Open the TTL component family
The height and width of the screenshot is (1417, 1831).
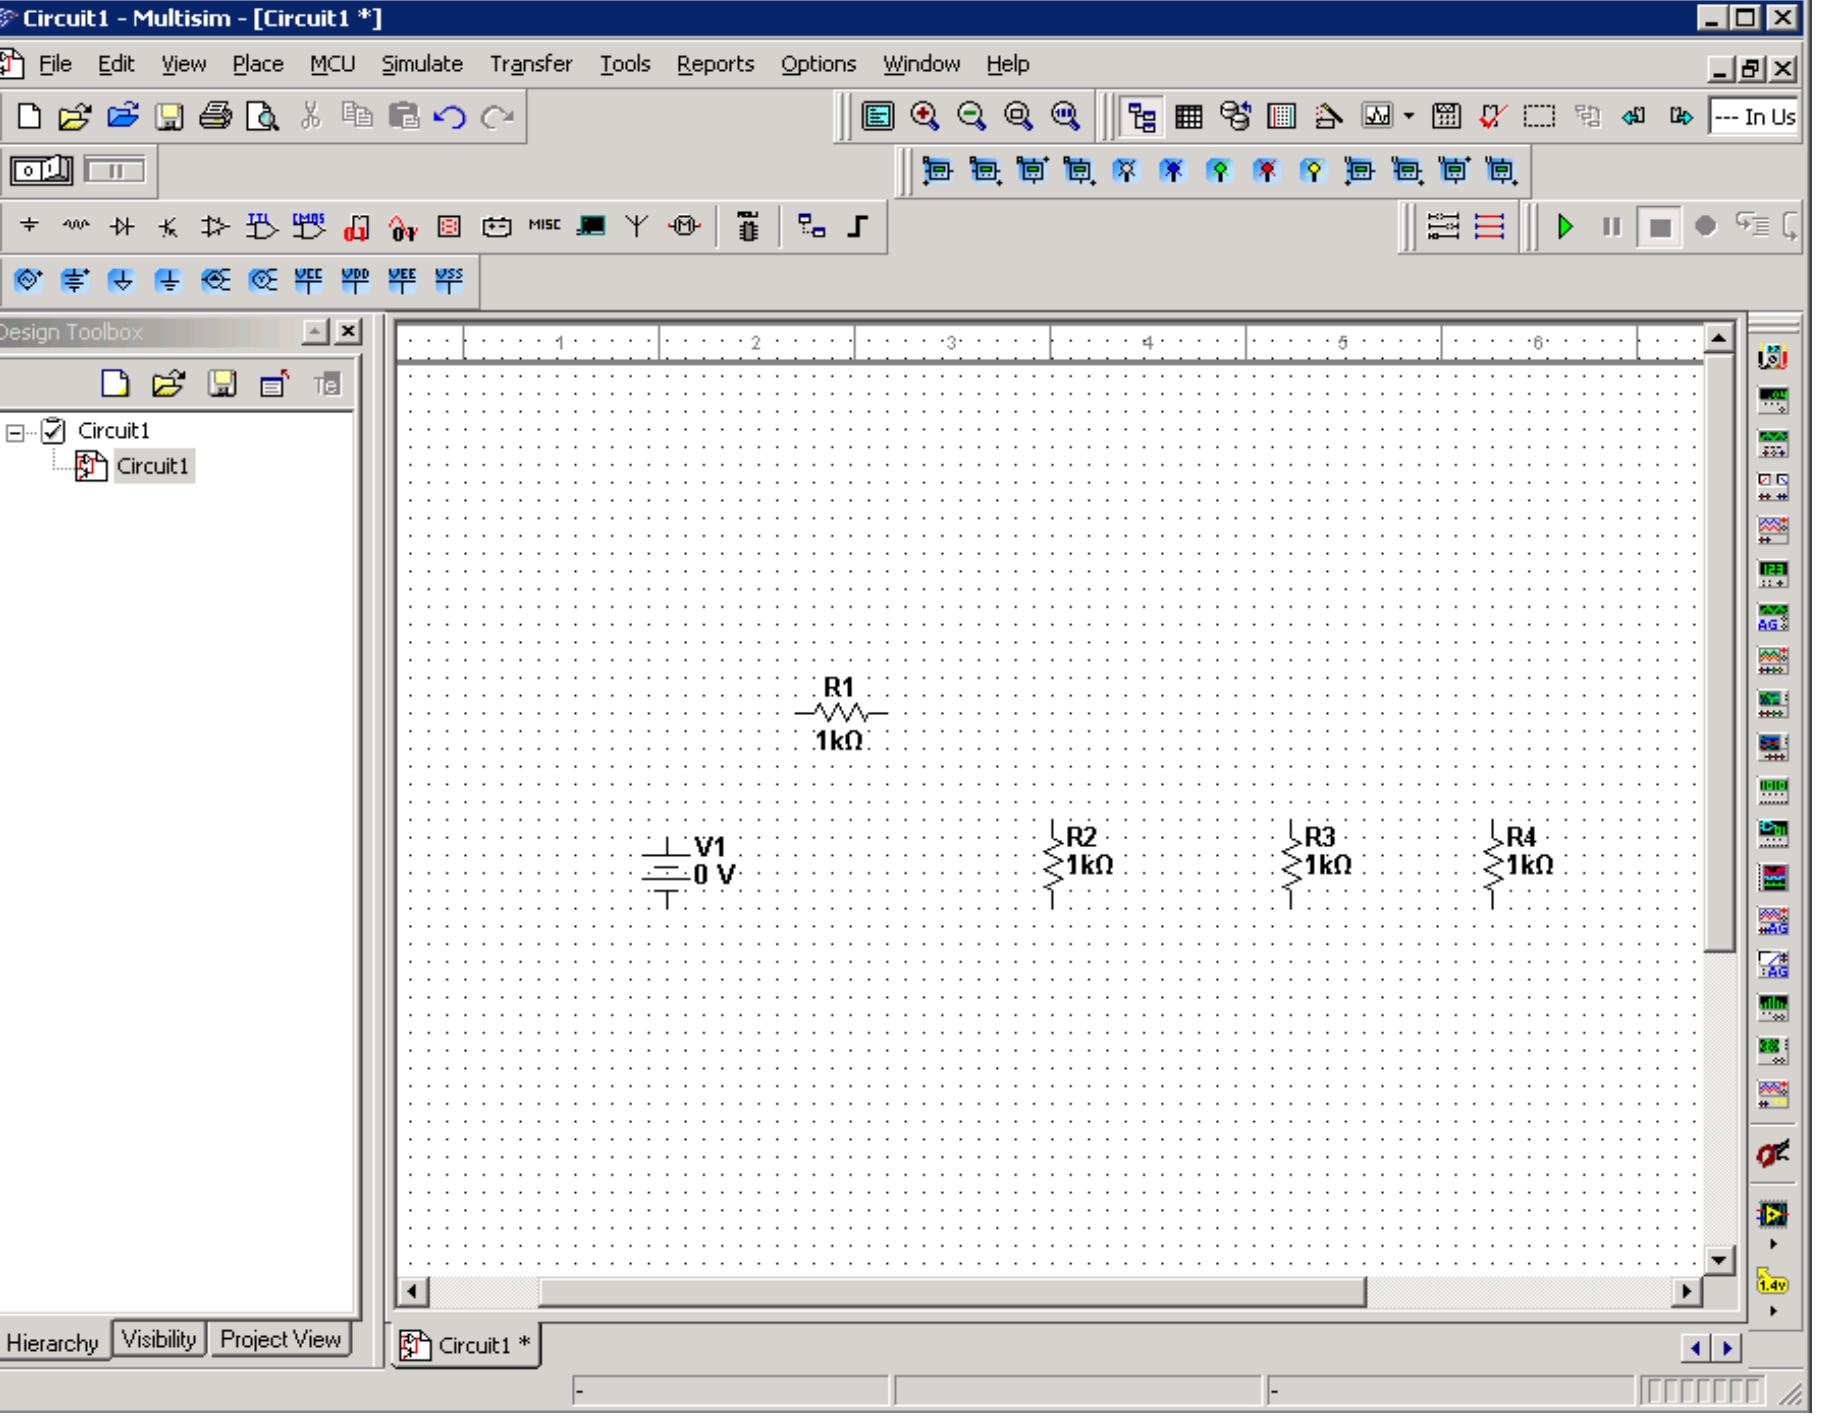(x=261, y=227)
